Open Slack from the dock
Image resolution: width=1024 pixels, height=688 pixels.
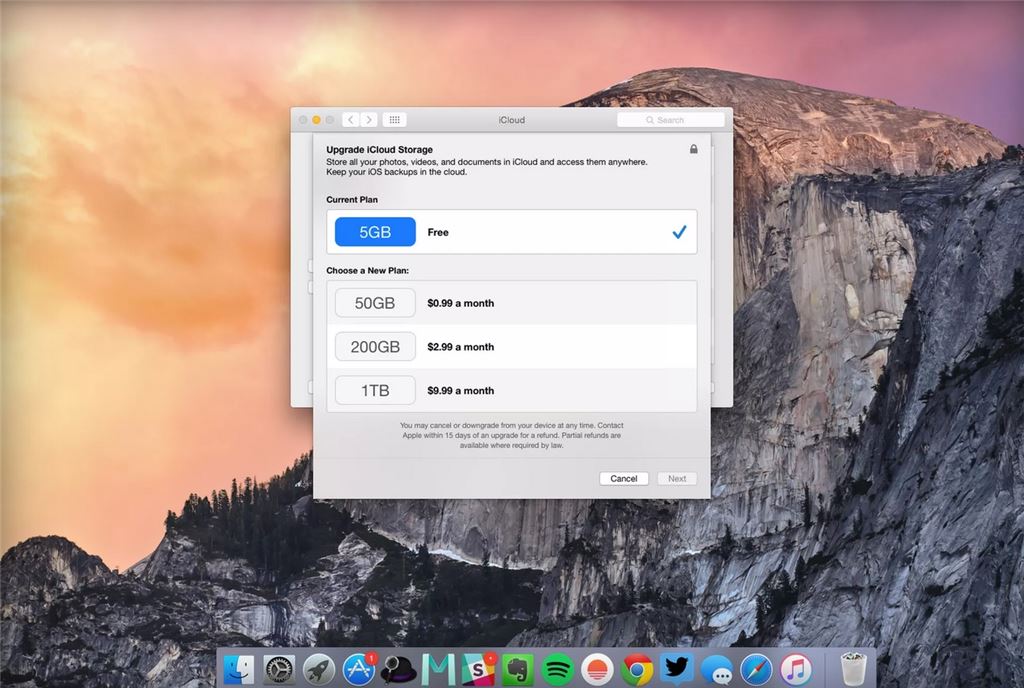478,669
